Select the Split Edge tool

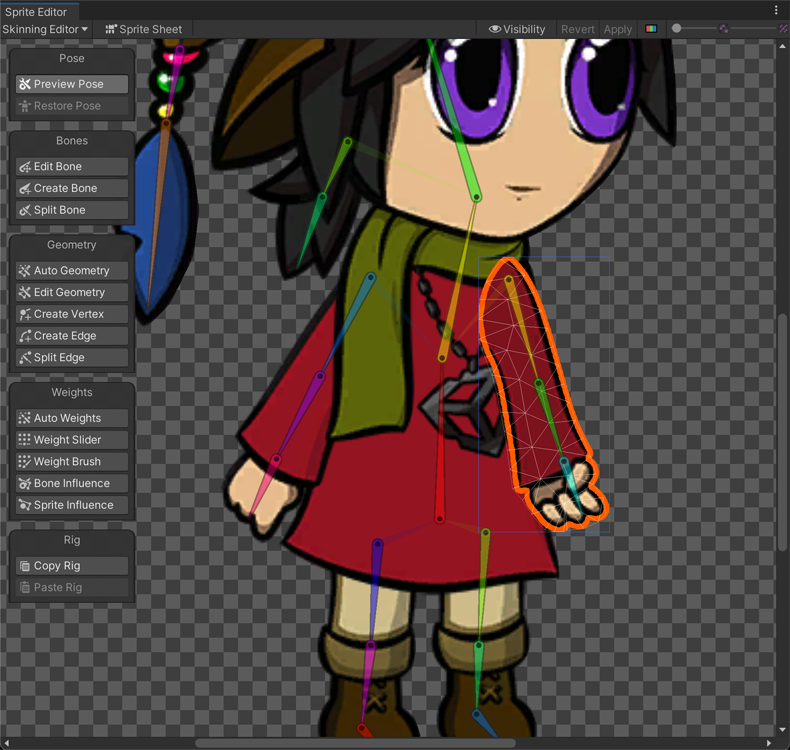(x=72, y=357)
